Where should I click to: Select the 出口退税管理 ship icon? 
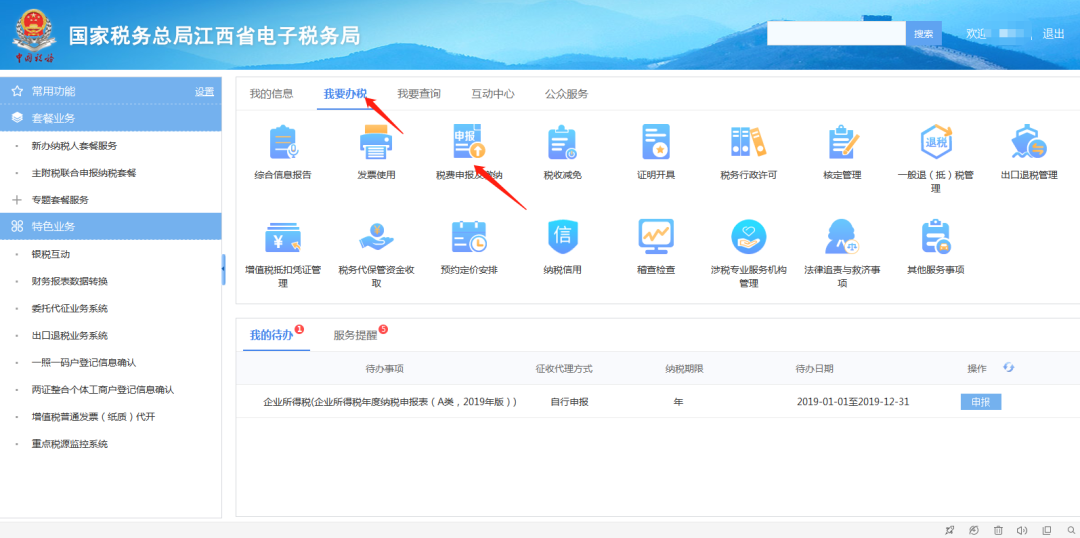click(1028, 144)
